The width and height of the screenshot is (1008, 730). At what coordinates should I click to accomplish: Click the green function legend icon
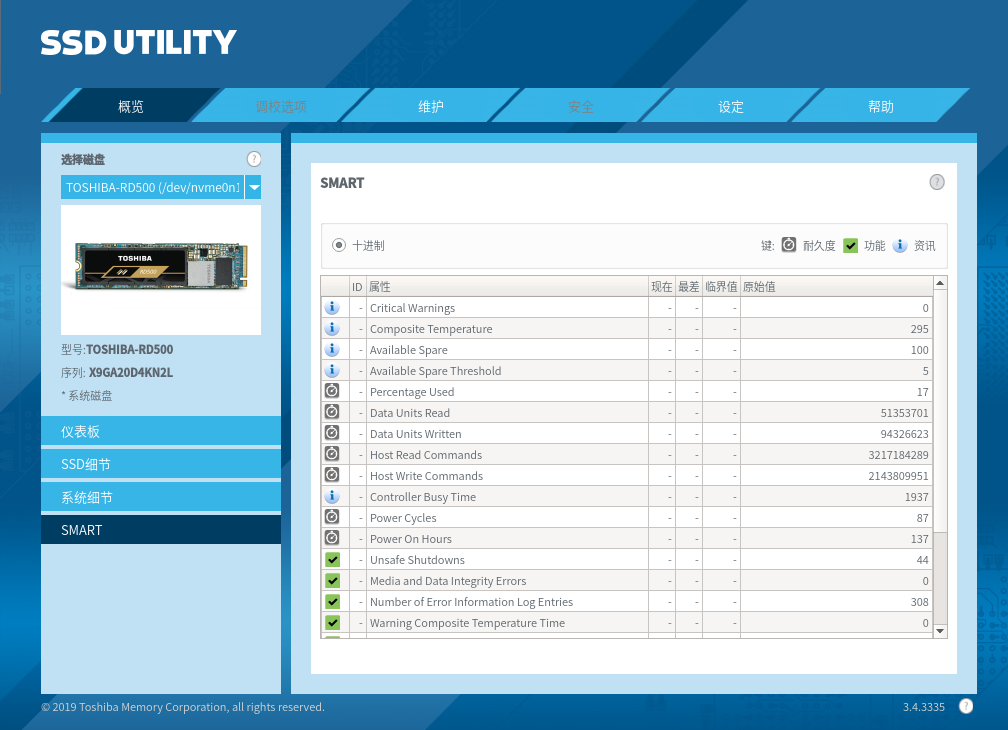point(850,245)
